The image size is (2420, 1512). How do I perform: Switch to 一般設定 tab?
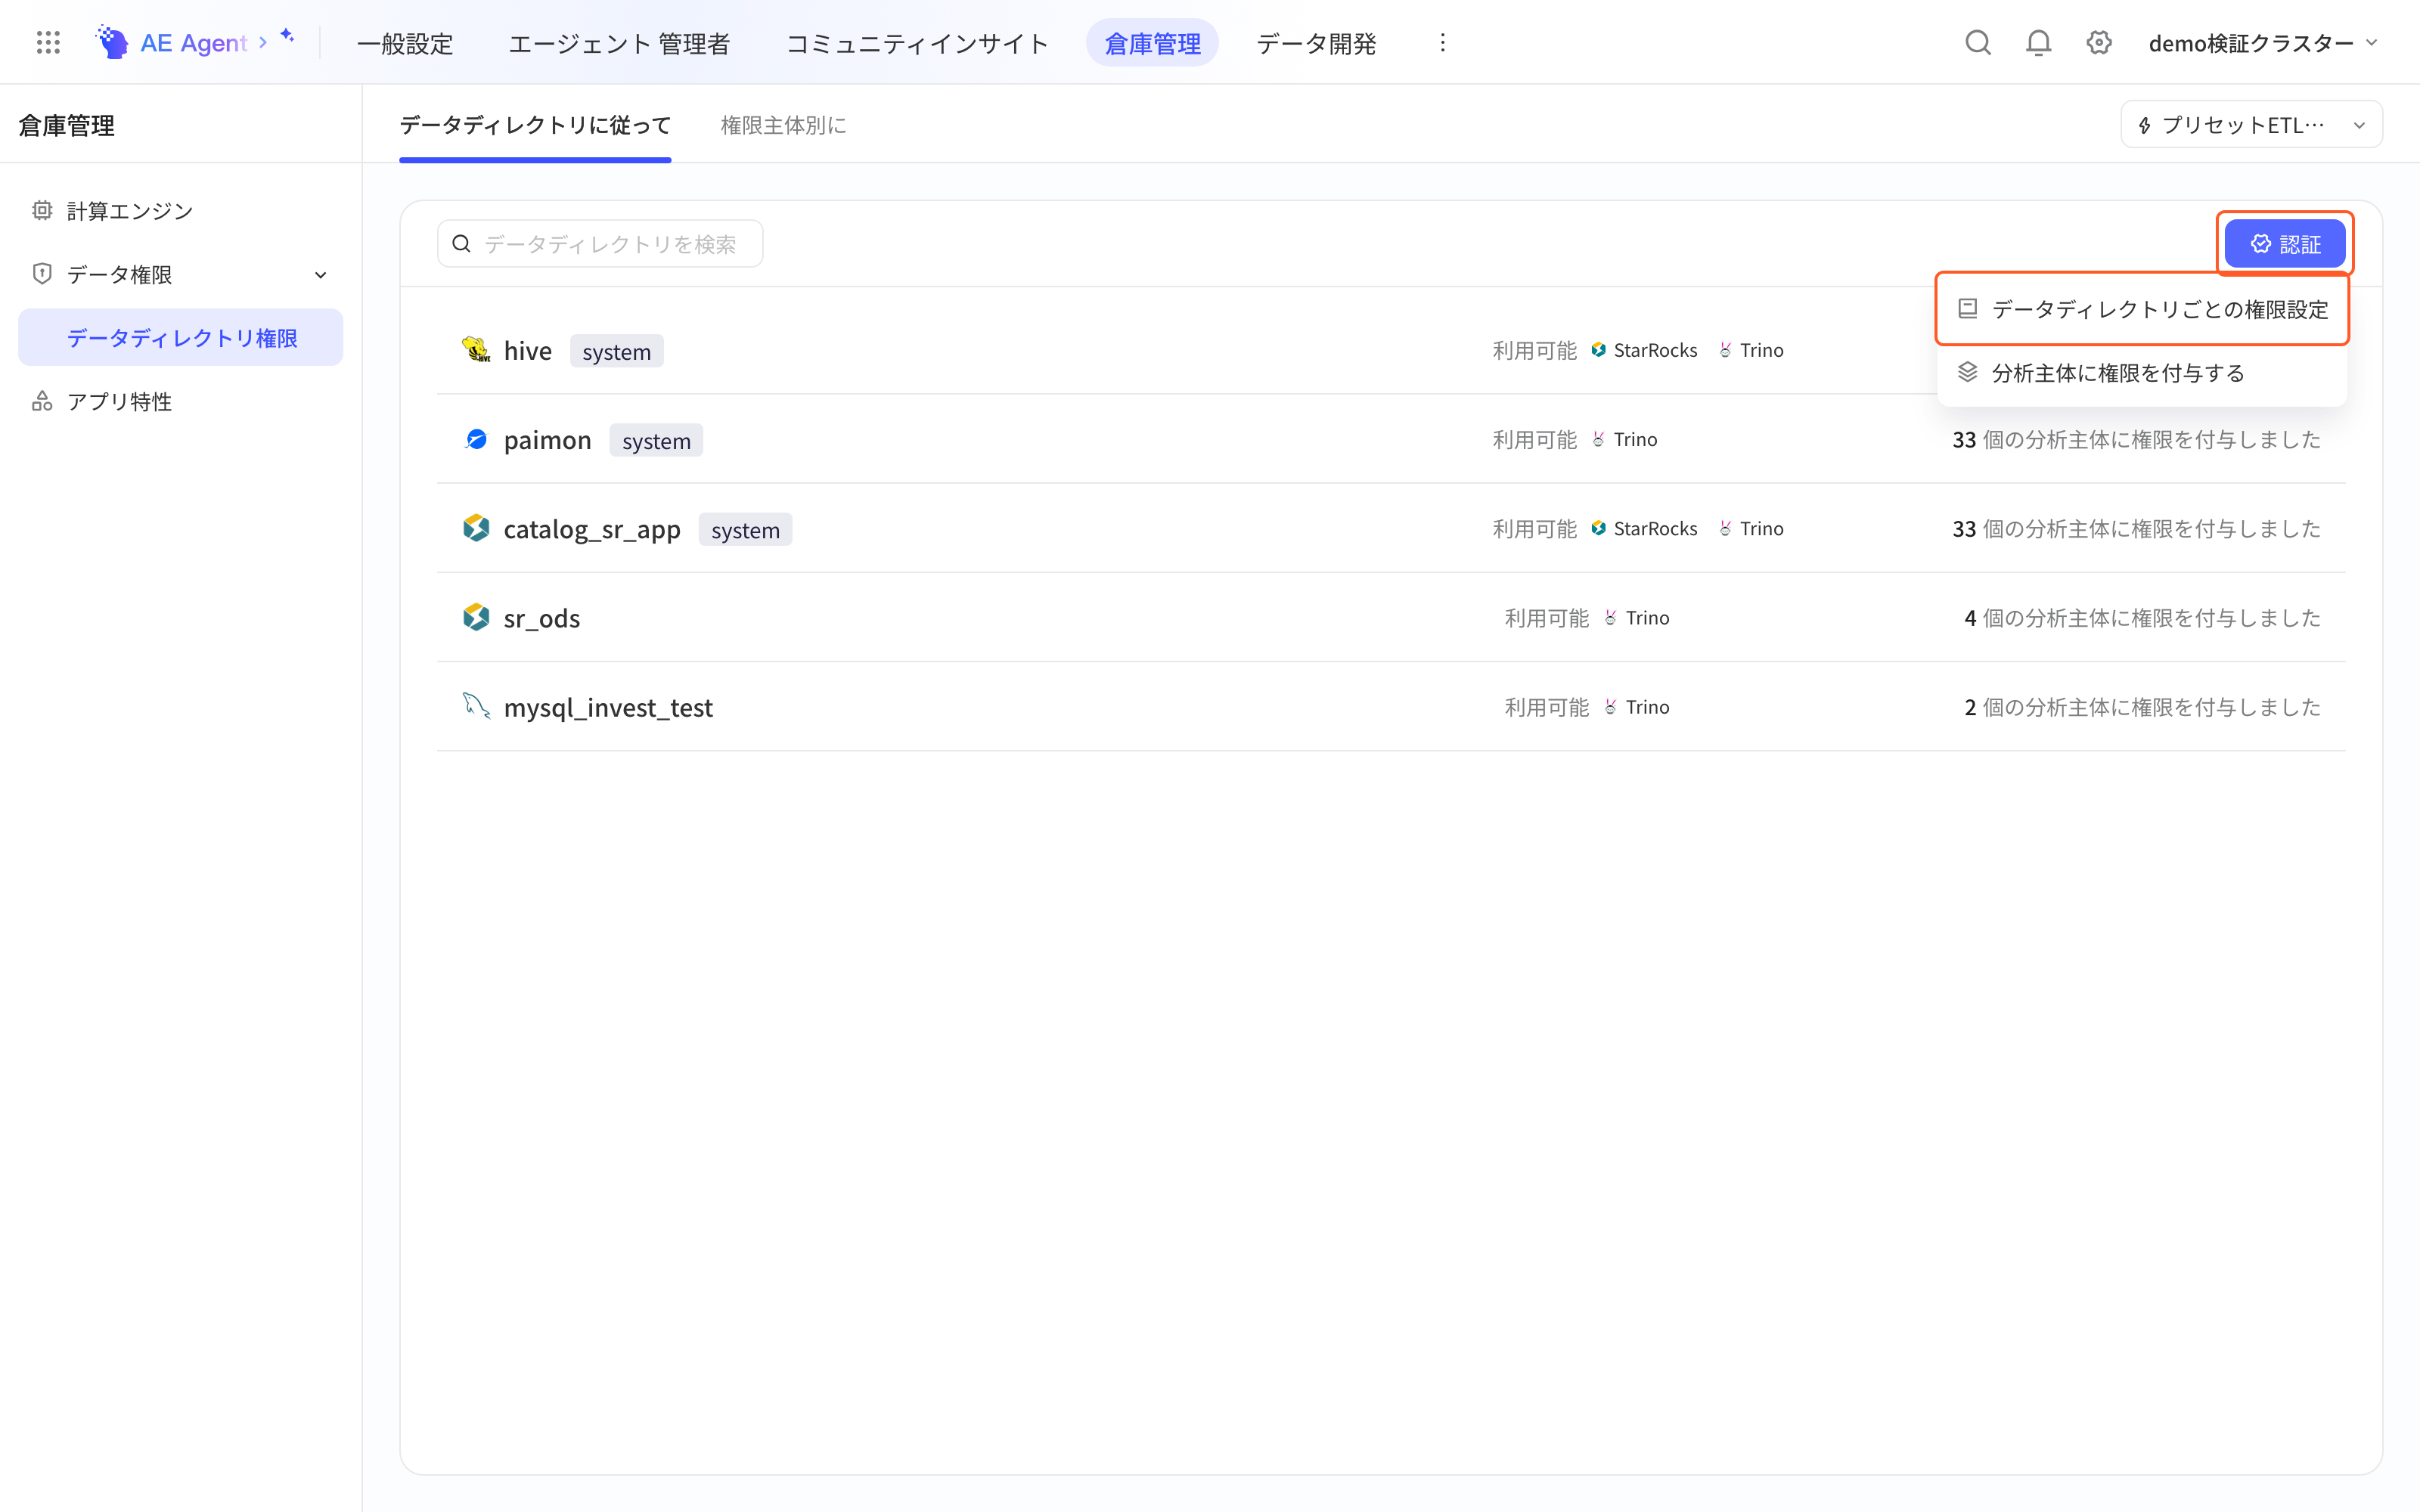click(405, 43)
